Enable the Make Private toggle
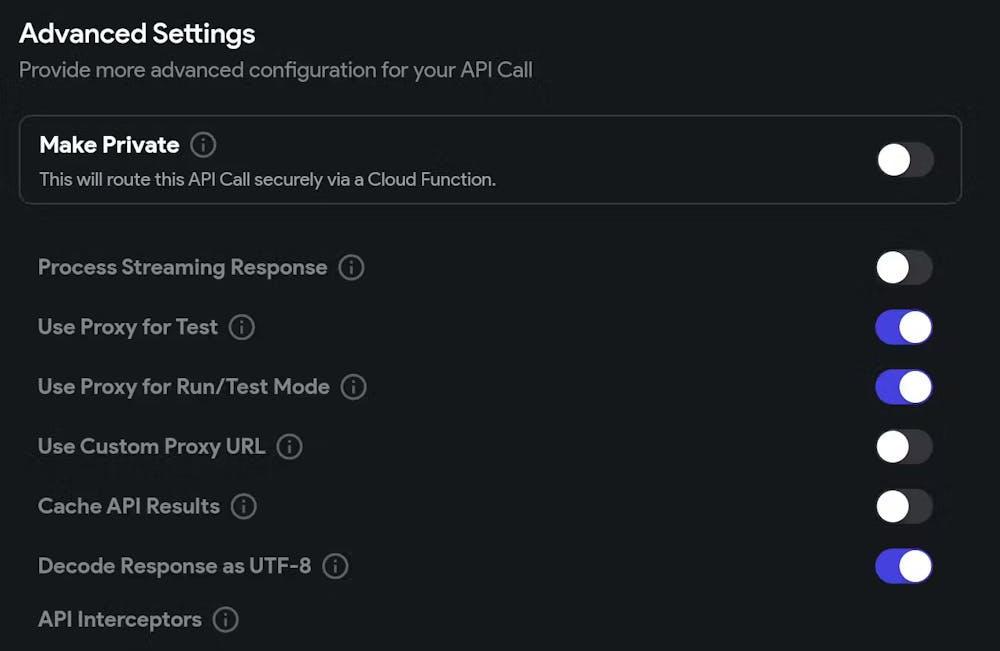1000x651 pixels. 905,160
